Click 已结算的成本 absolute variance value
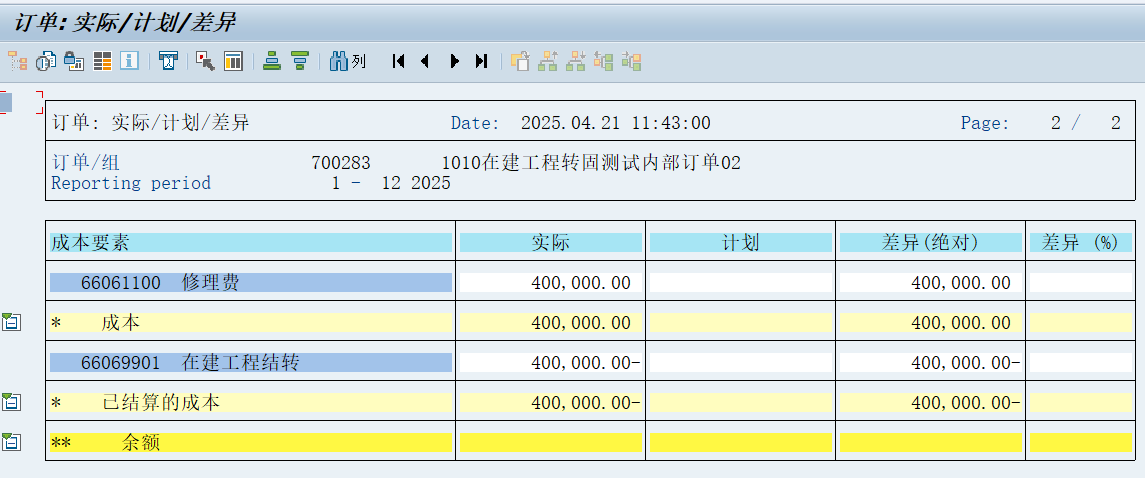 931,402
